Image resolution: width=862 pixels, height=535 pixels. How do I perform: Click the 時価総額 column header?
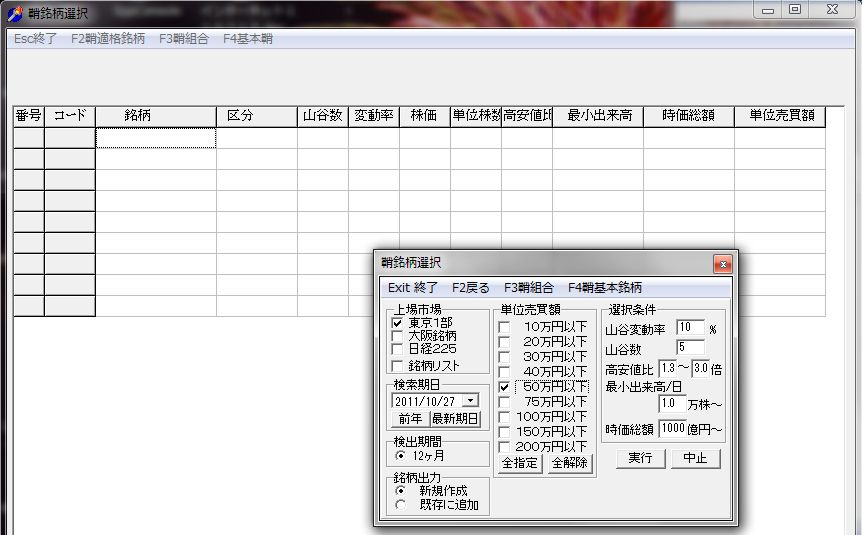click(x=689, y=117)
